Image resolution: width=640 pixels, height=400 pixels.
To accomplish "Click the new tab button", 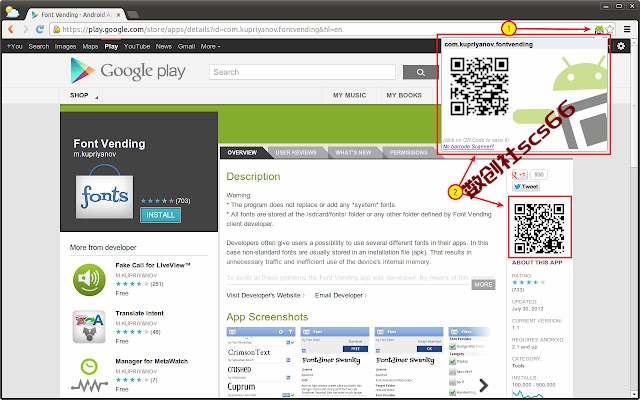I will pyautogui.click(x=133, y=15).
